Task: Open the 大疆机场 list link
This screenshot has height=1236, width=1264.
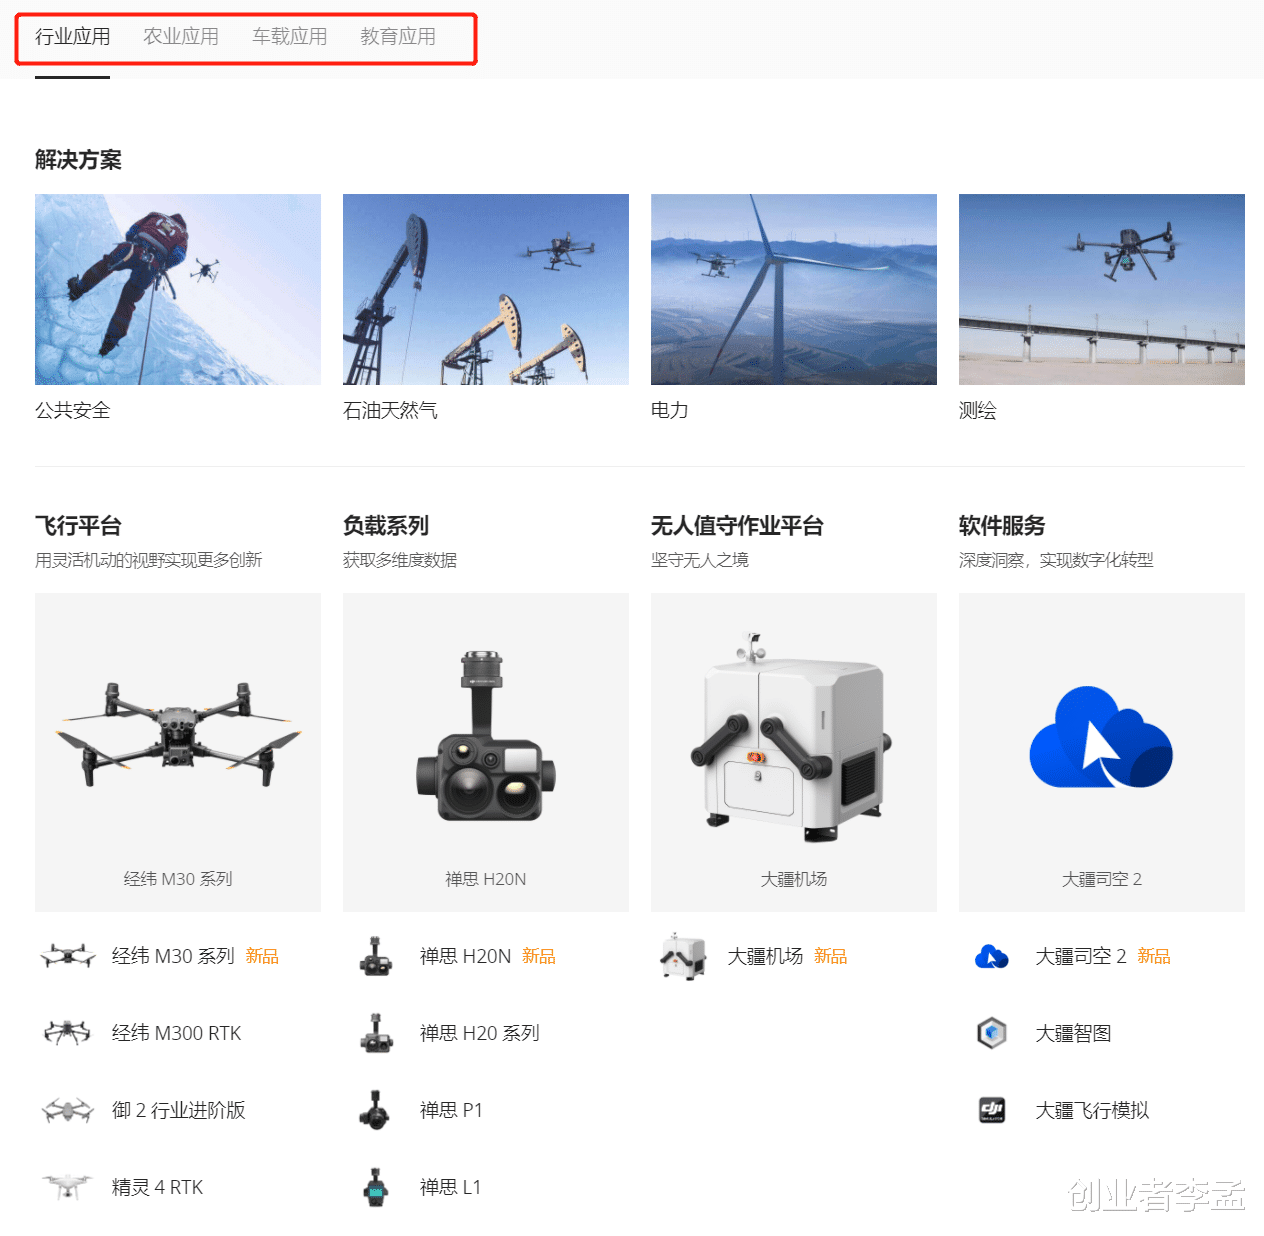Action: pyautogui.click(x=766, y=956)
